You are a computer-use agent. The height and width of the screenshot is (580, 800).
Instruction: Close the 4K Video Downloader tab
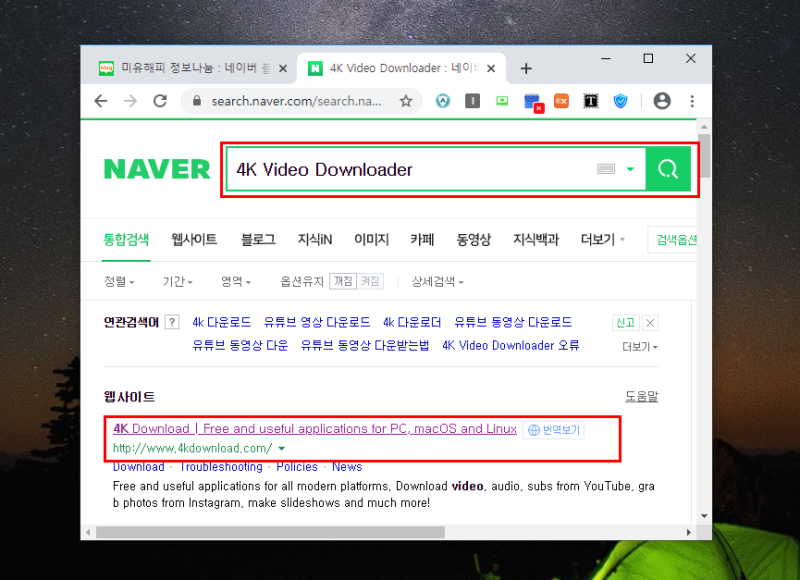491,68
